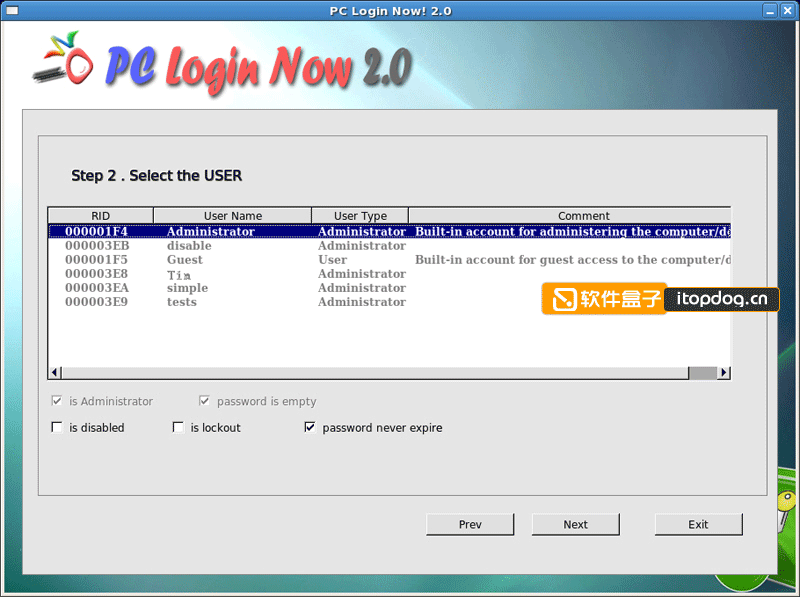The width and height of the screenshot is (800, 597).
Task: Click the guest access comment text
Action: pyautogui.click(x=572, y=260)
